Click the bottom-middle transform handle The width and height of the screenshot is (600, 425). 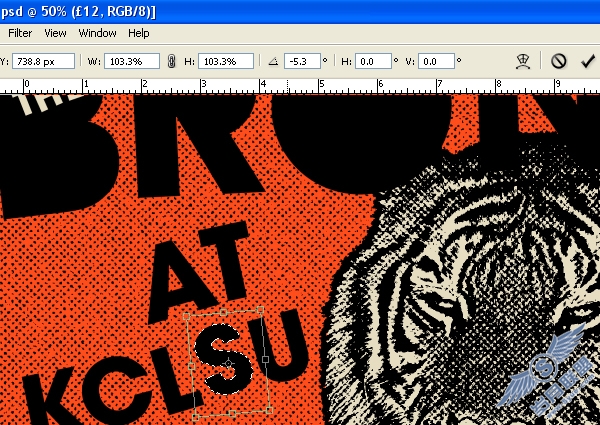[233, 414]
